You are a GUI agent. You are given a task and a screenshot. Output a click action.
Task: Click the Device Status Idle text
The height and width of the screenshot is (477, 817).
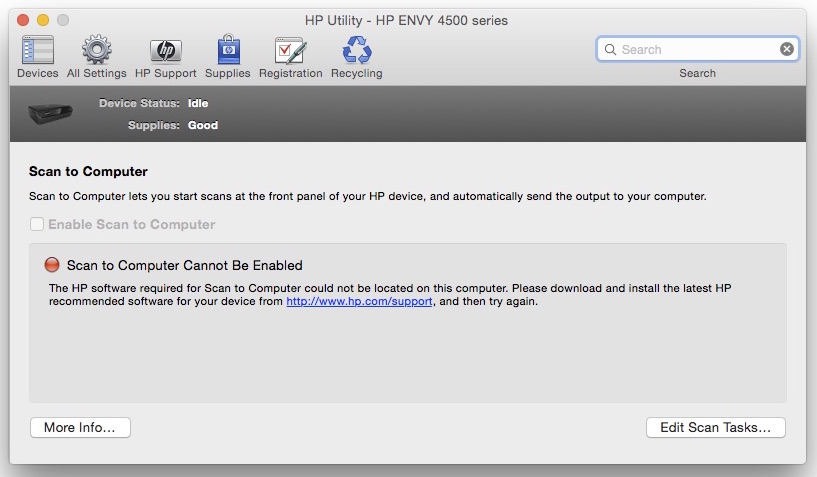[x=198, y=103]
